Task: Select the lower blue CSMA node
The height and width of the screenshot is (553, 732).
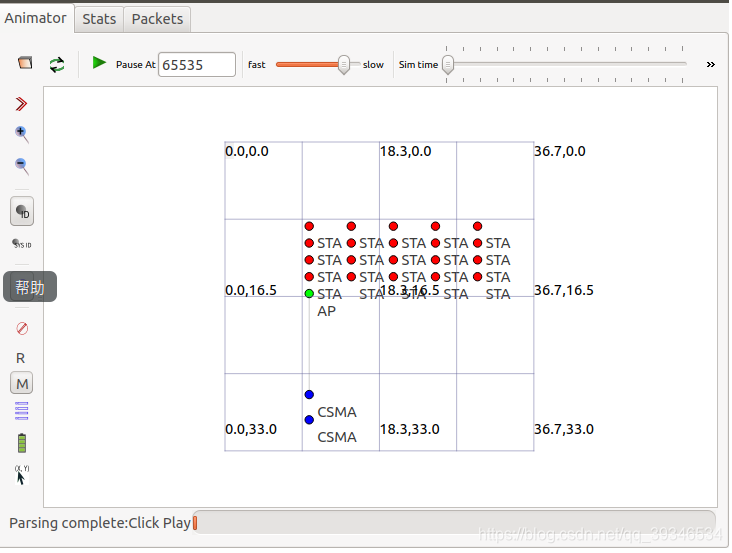Action: (x=309, y=420)
